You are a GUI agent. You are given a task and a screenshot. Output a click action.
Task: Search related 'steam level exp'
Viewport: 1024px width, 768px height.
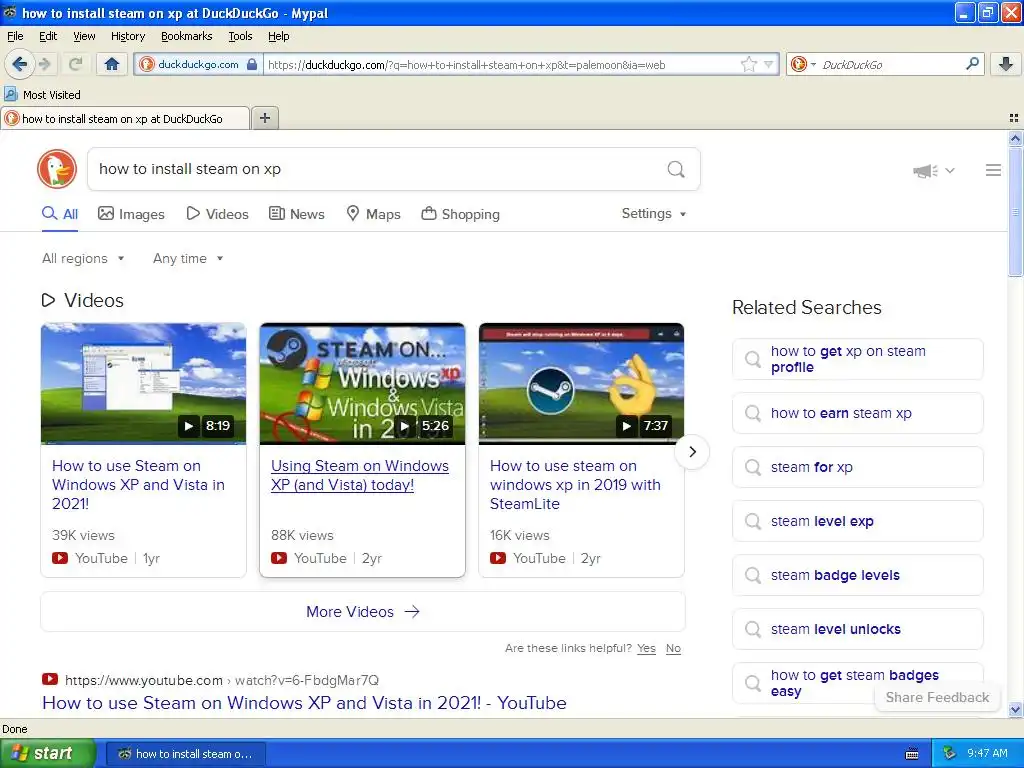857,521
